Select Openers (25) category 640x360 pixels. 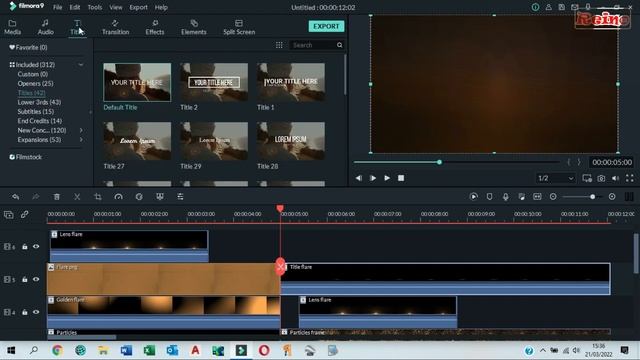pyautogui.click(x=35, y=83)
